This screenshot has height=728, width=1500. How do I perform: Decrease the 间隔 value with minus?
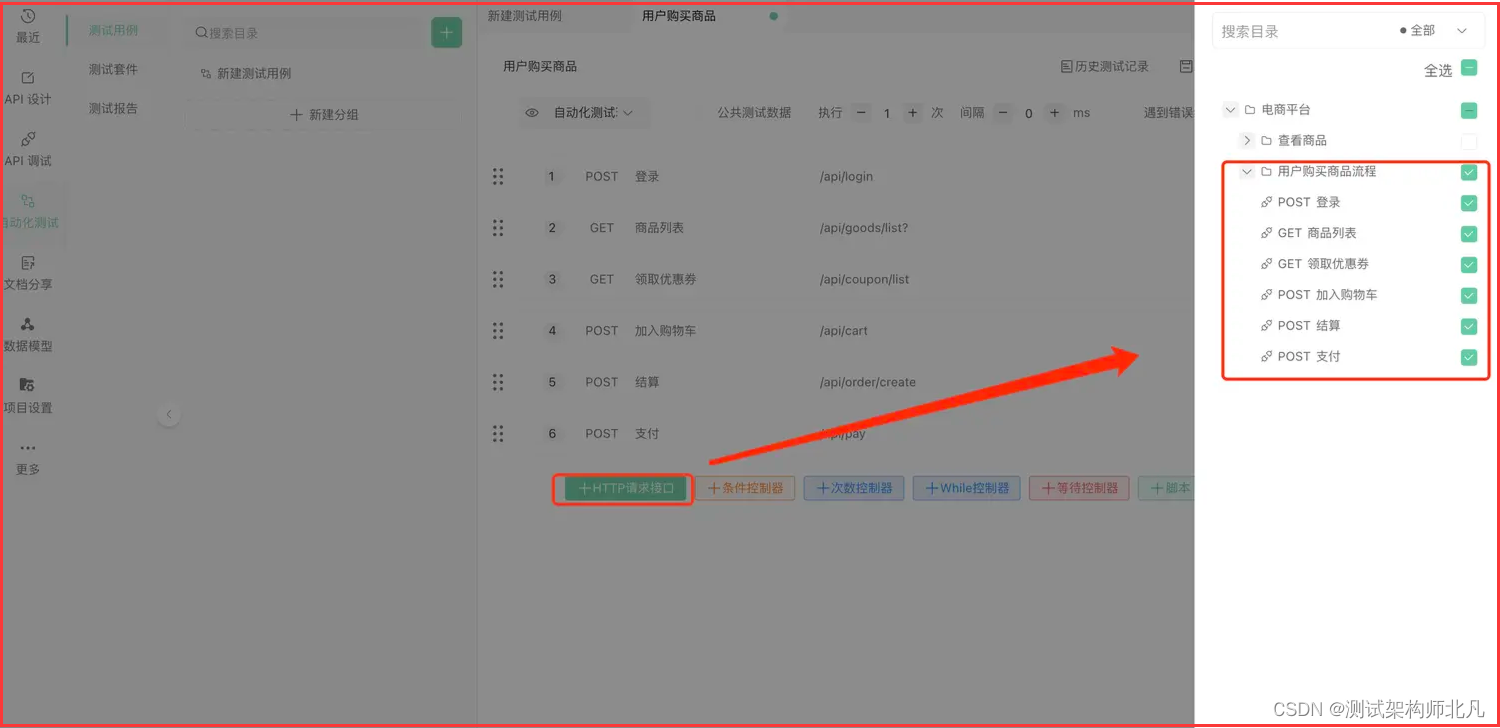[1003, 113]
